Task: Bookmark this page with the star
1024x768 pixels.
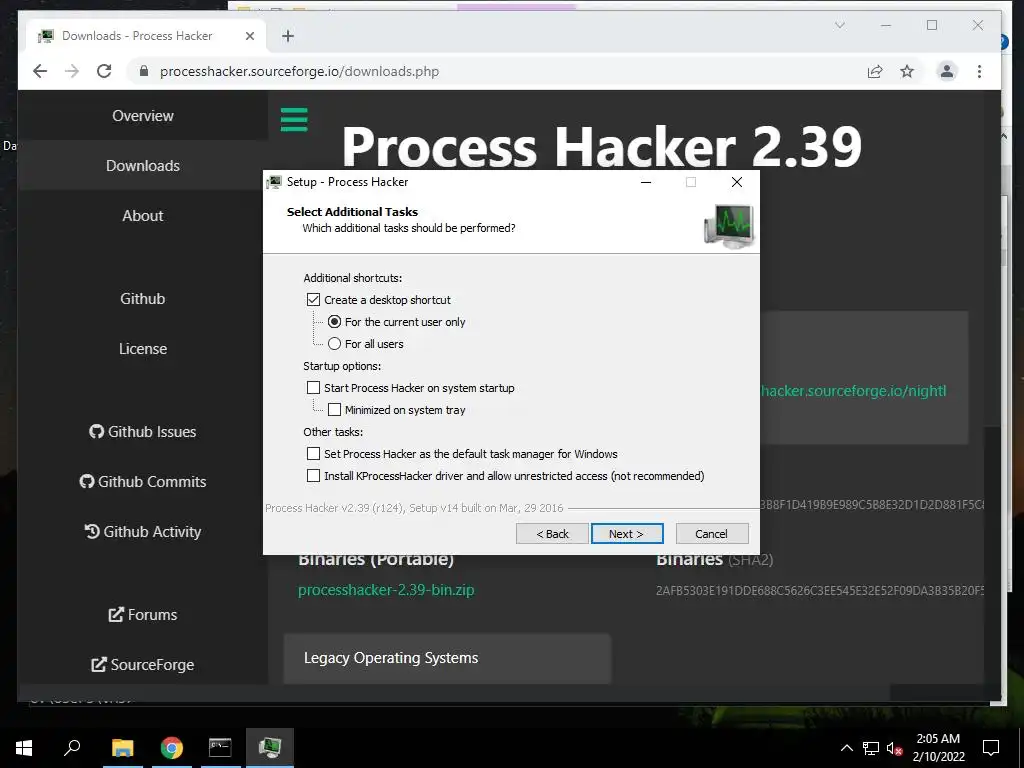Action: [907, 71]
